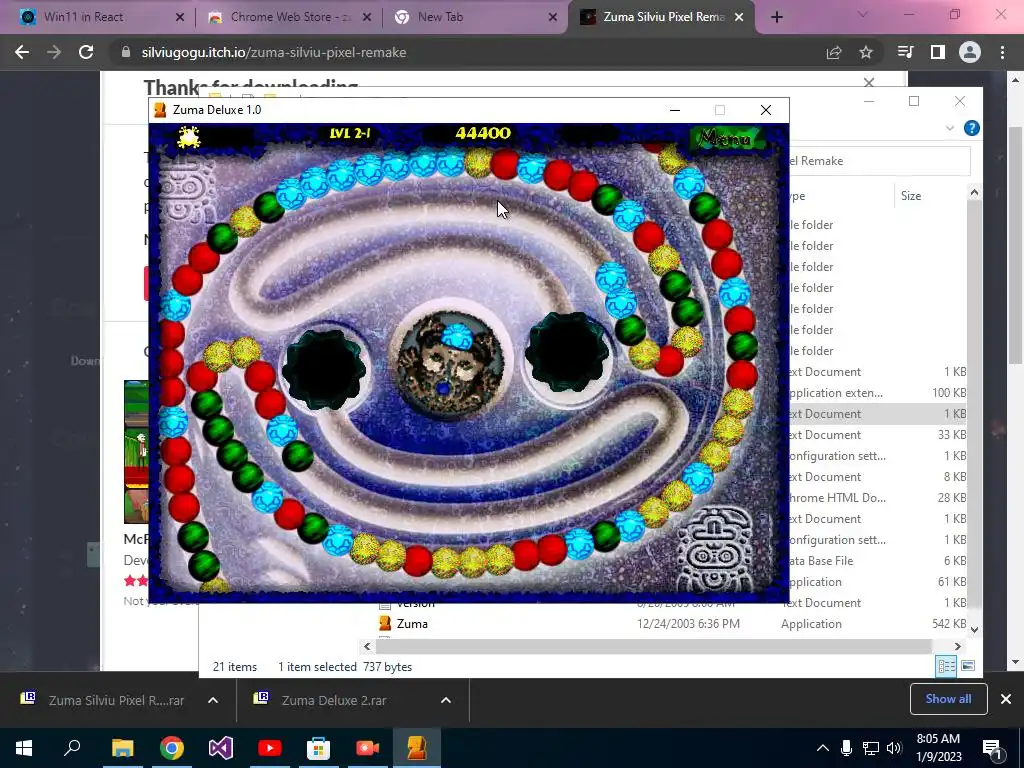
Task: Open Microsoft Store from the taskbar
Action: pos(319,748)
